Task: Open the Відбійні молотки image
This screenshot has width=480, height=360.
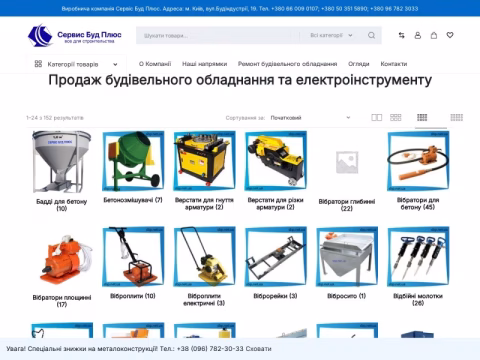Action: click(418, 257)
